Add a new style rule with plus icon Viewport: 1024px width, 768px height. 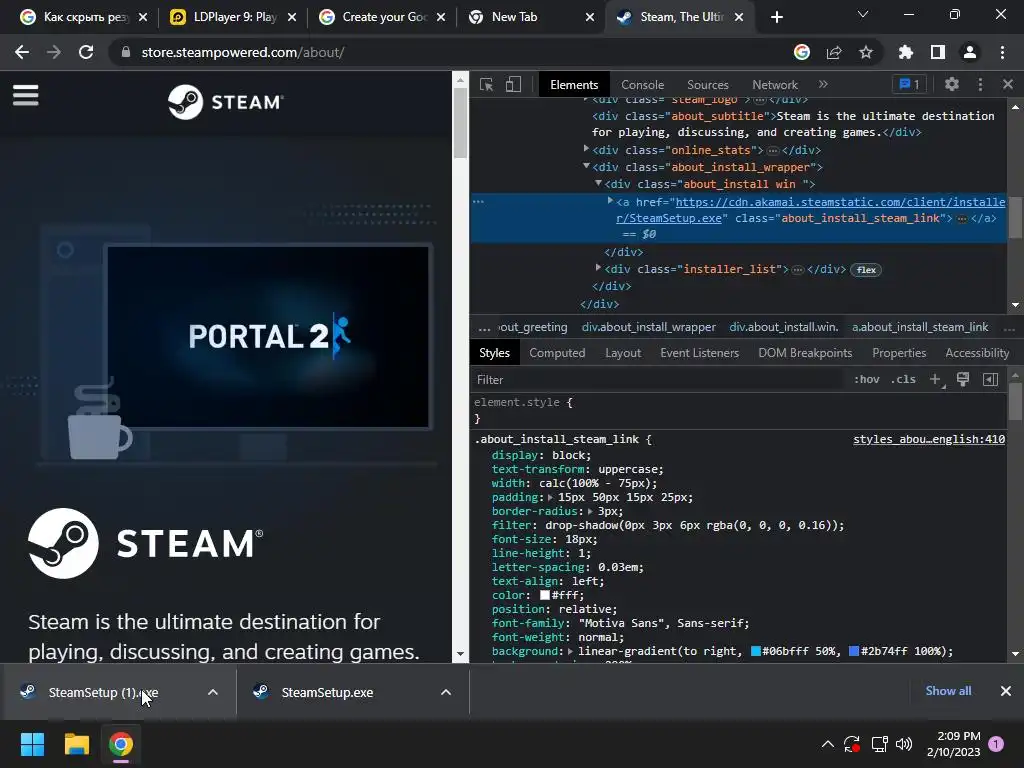[935, 379]
